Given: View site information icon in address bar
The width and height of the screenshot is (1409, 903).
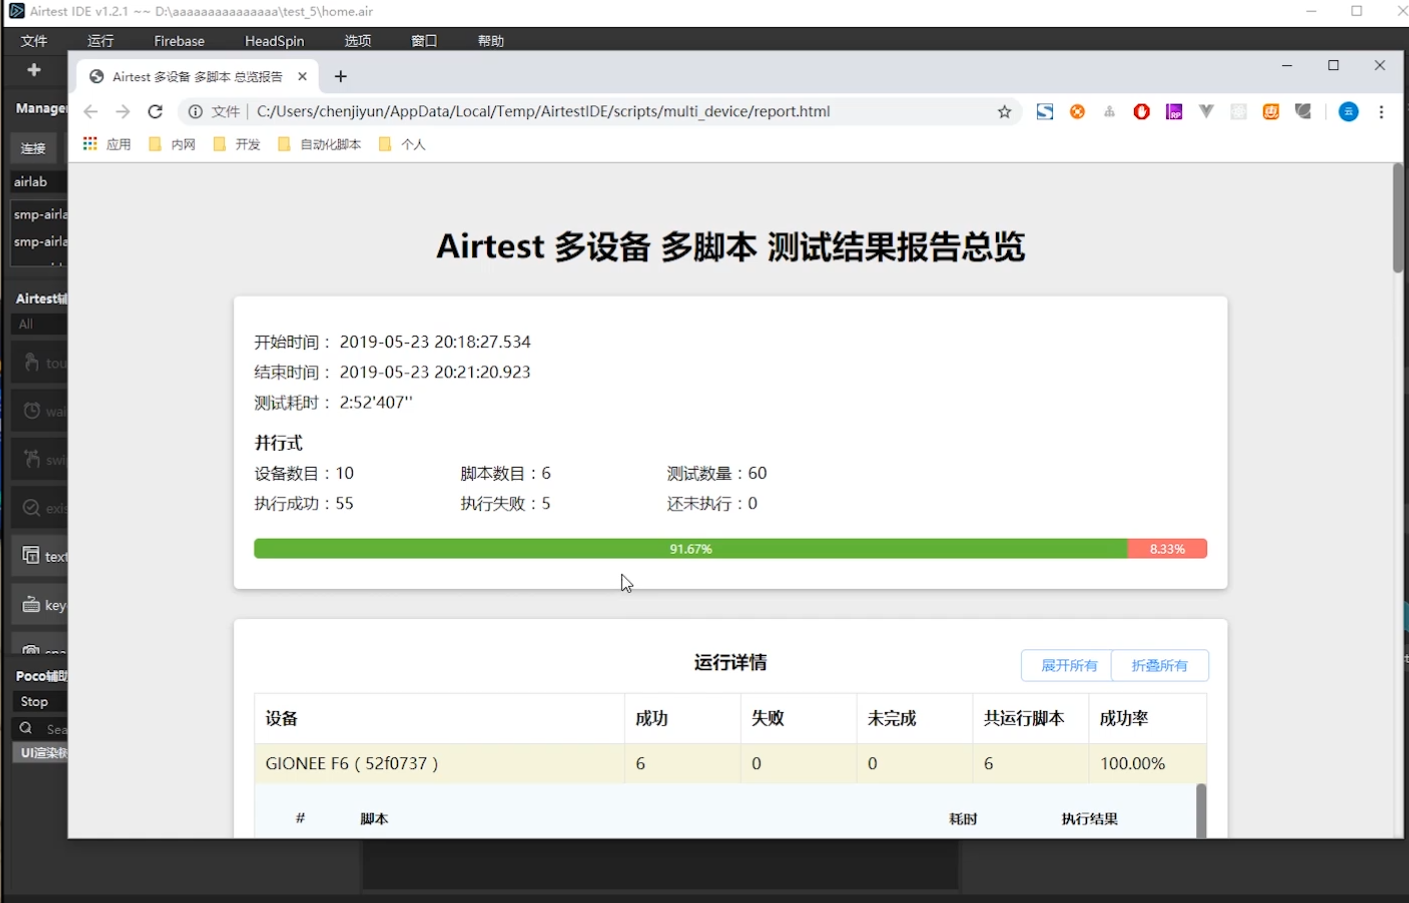Looking at the screenshot, I should [195, 111].
